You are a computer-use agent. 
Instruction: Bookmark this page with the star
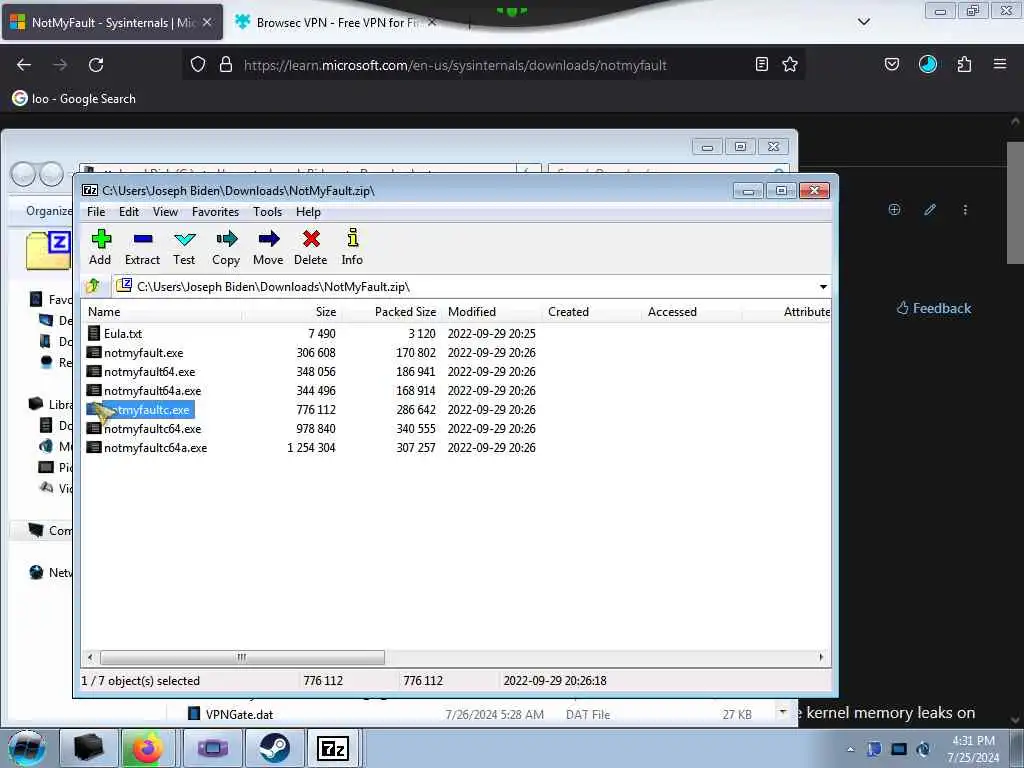click(790, 64)
